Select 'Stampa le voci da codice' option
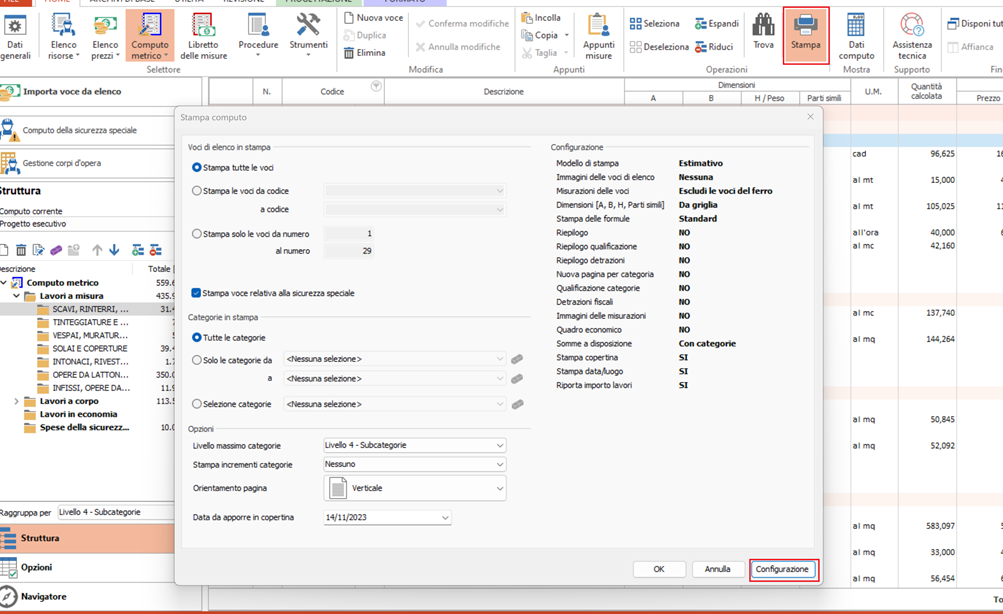 coord(197,191)
